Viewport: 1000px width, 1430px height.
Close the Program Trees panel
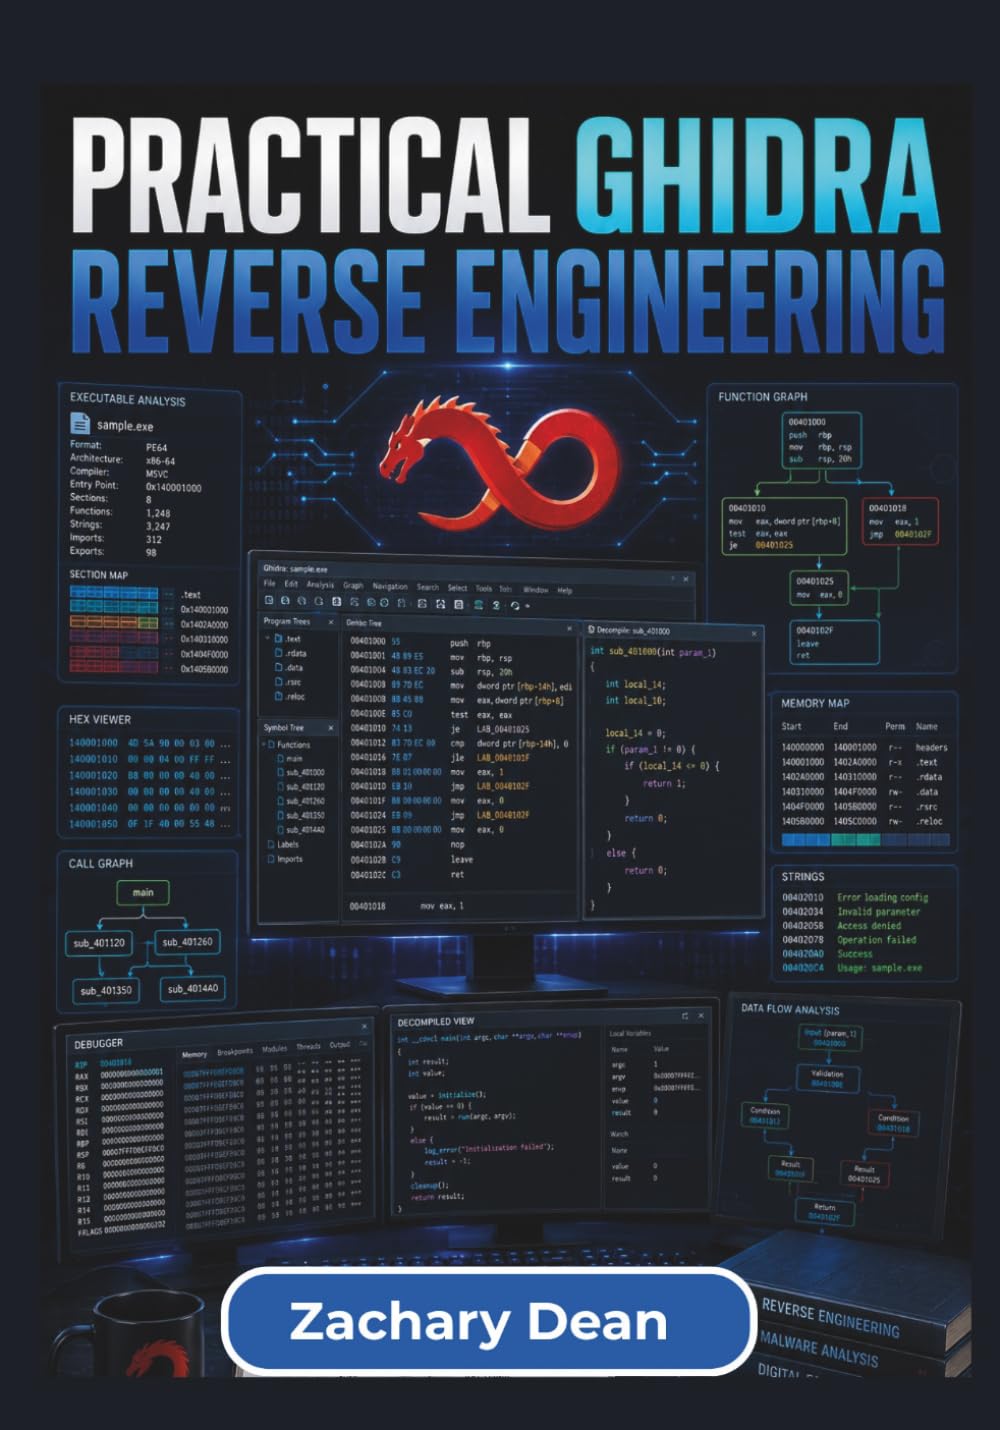coord(331,622)
